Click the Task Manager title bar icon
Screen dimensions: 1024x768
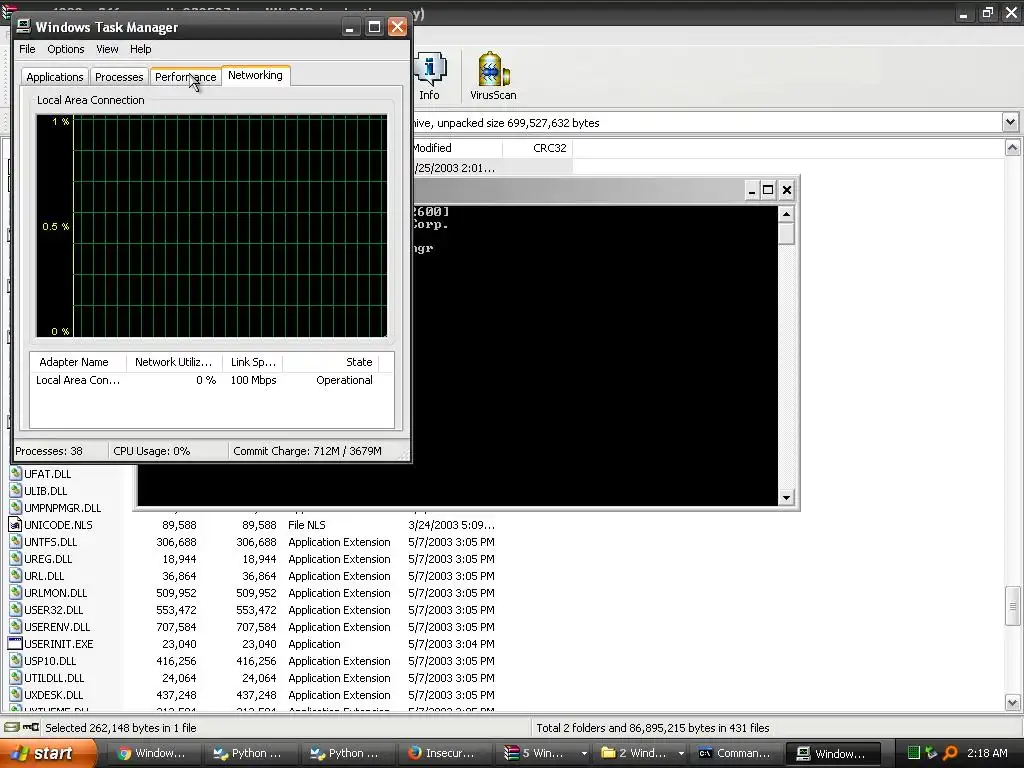[x=24, y=27]
